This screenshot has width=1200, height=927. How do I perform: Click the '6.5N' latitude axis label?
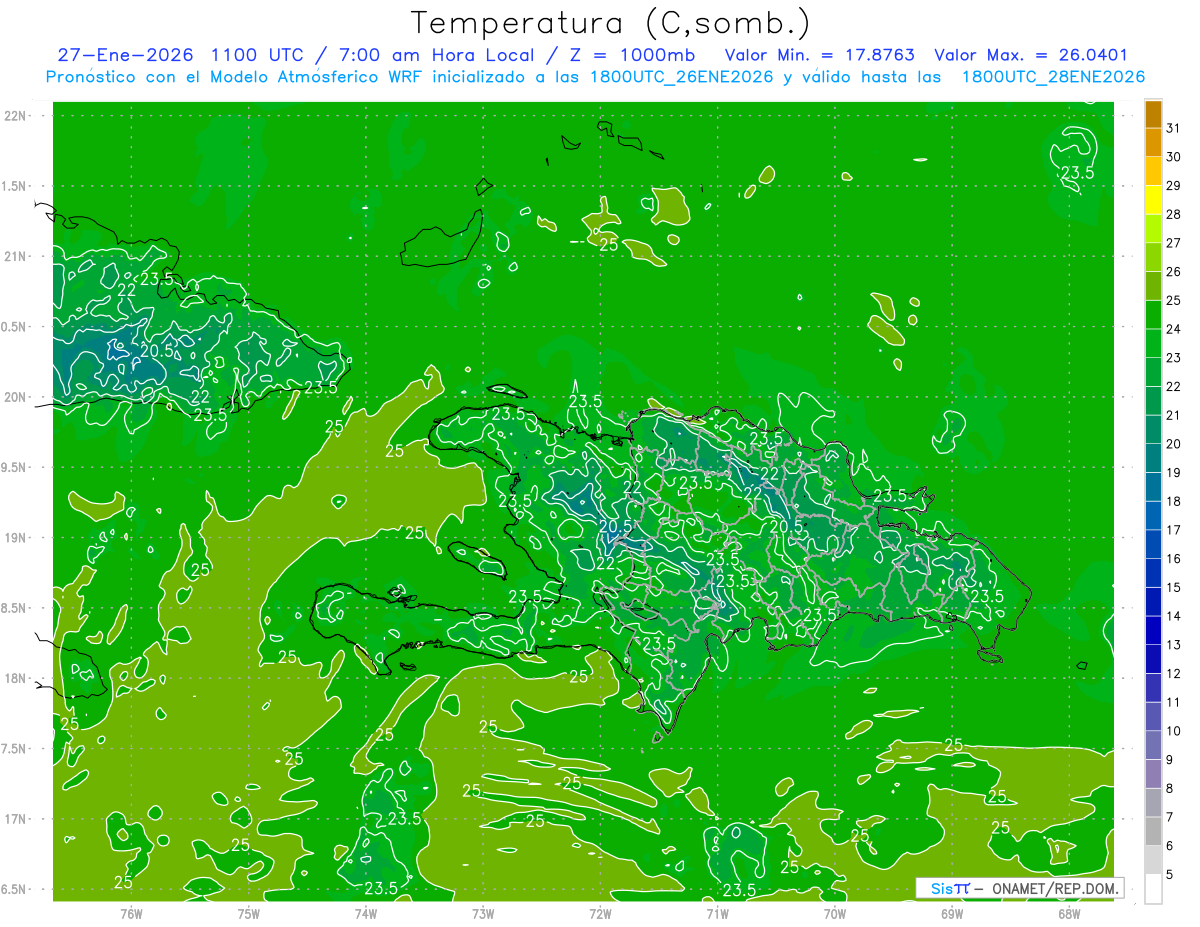click(x=15, y=889)
